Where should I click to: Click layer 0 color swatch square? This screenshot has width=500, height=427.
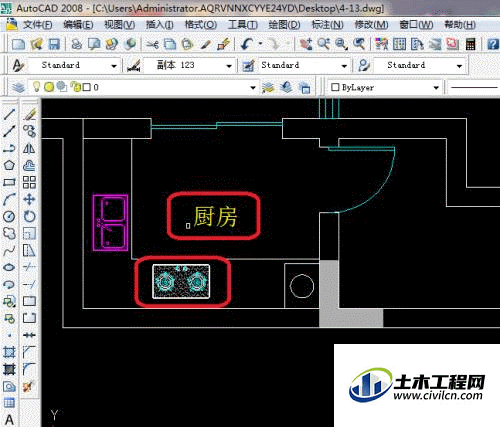coord(87,87)
